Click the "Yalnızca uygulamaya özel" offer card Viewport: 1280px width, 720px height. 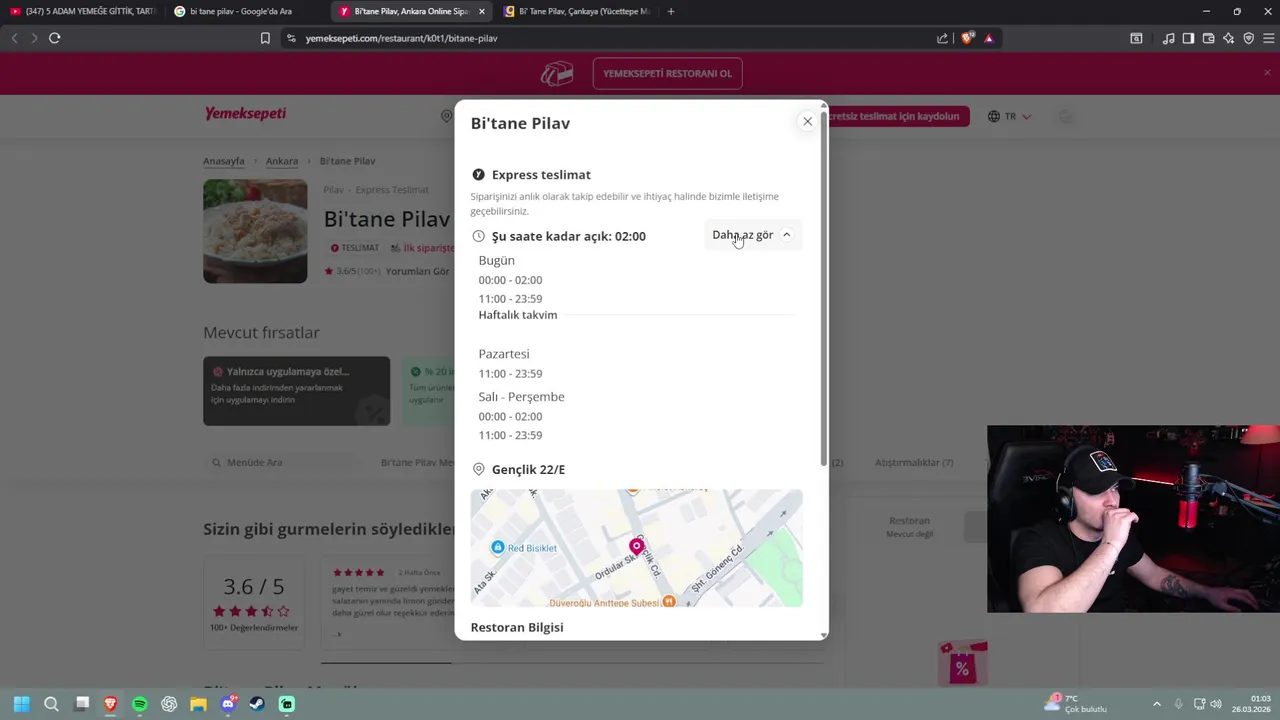coord(297,391)
